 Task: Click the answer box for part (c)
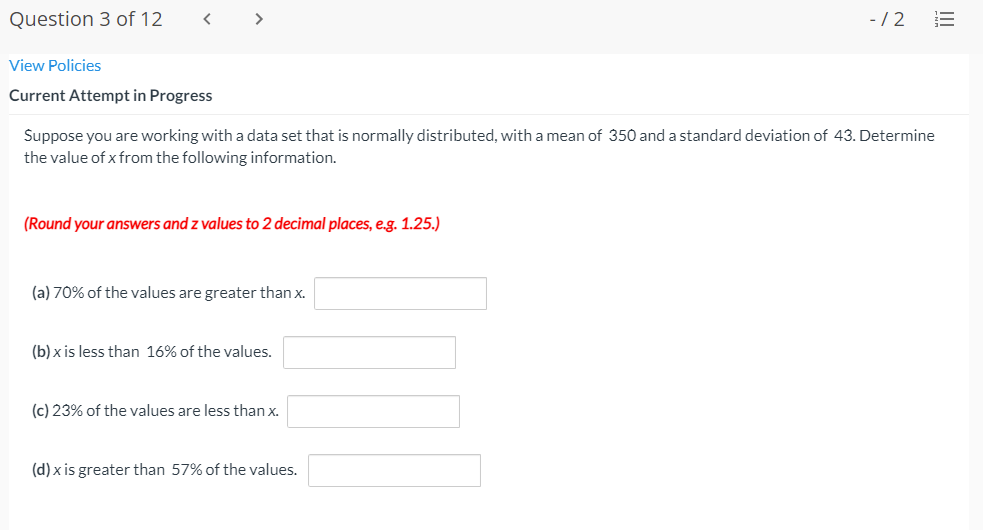[374, 411]
